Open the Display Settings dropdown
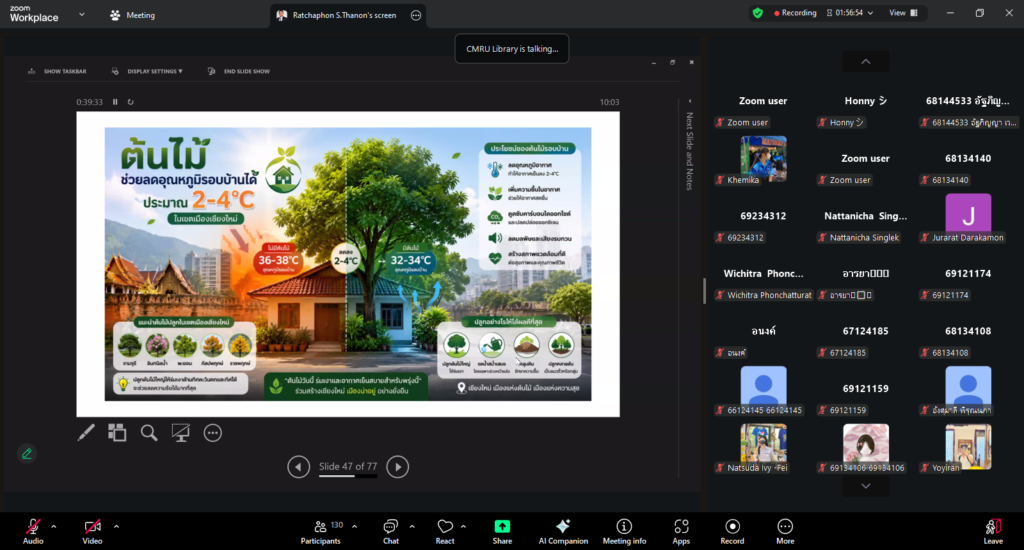Screen dimensions: 1024x550 148,71
